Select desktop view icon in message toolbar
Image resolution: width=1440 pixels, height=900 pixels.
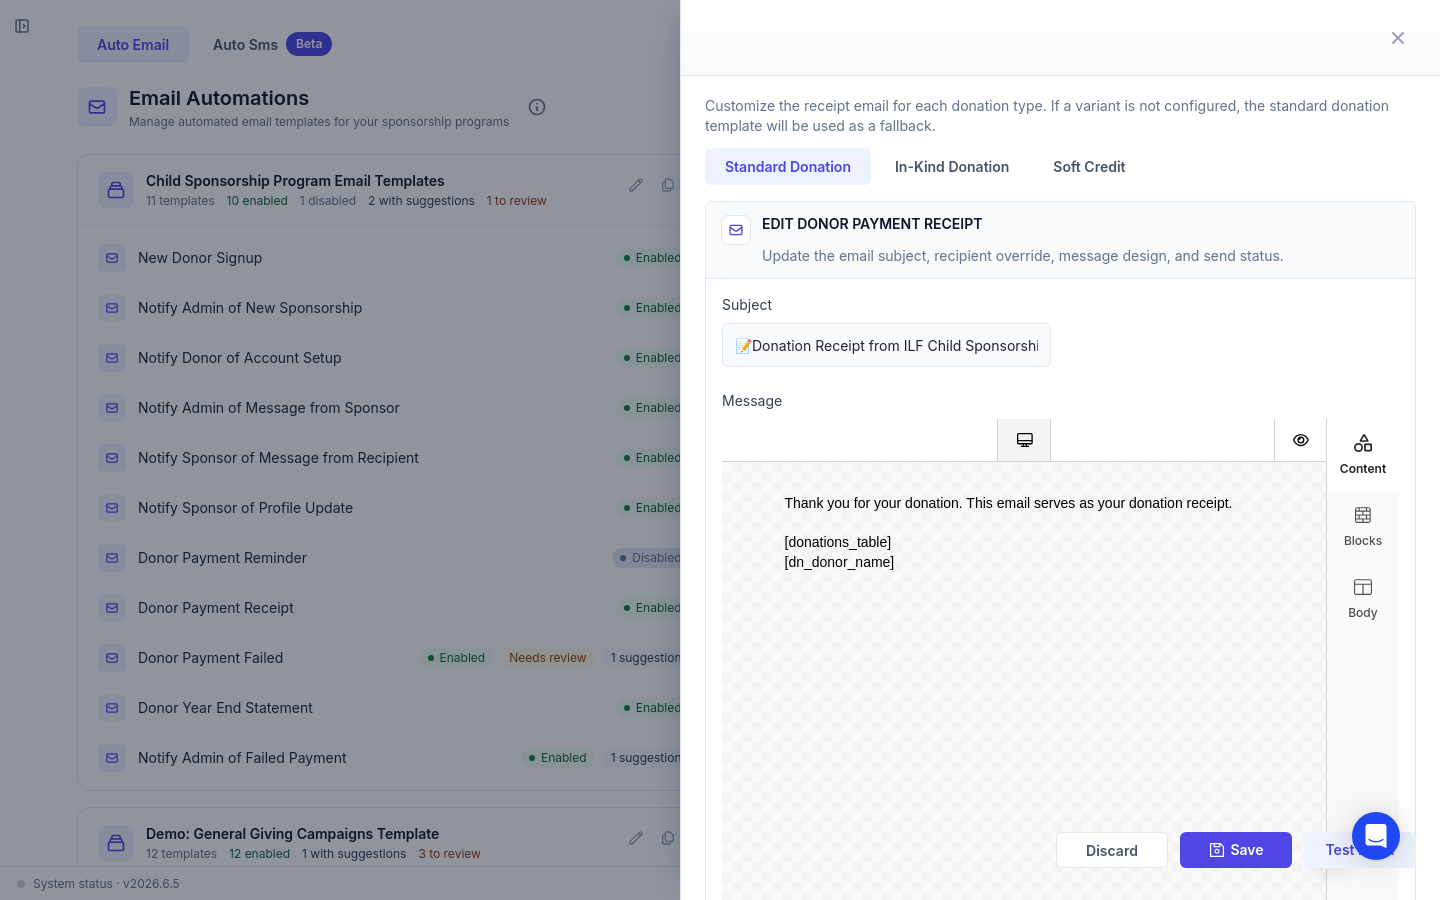pos(1024,440)
